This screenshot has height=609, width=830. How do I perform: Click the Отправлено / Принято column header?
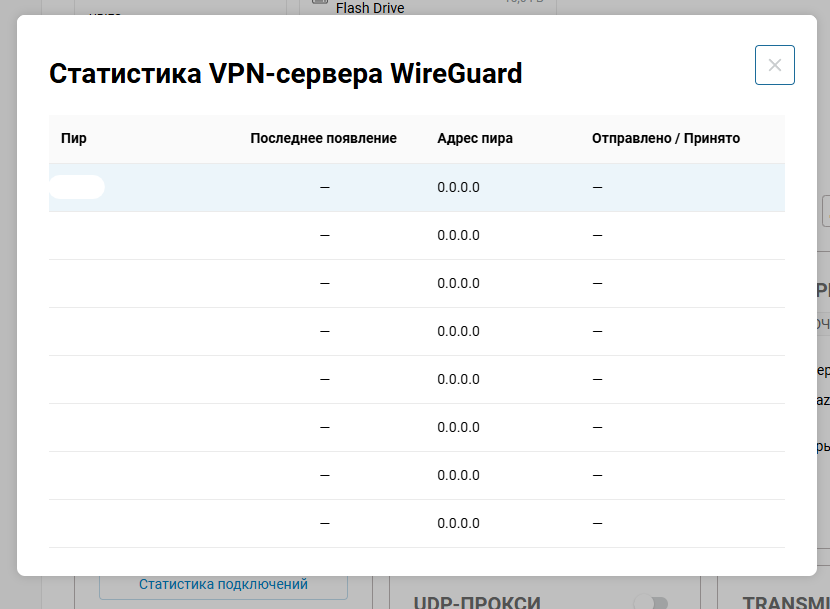coord(666,138)
